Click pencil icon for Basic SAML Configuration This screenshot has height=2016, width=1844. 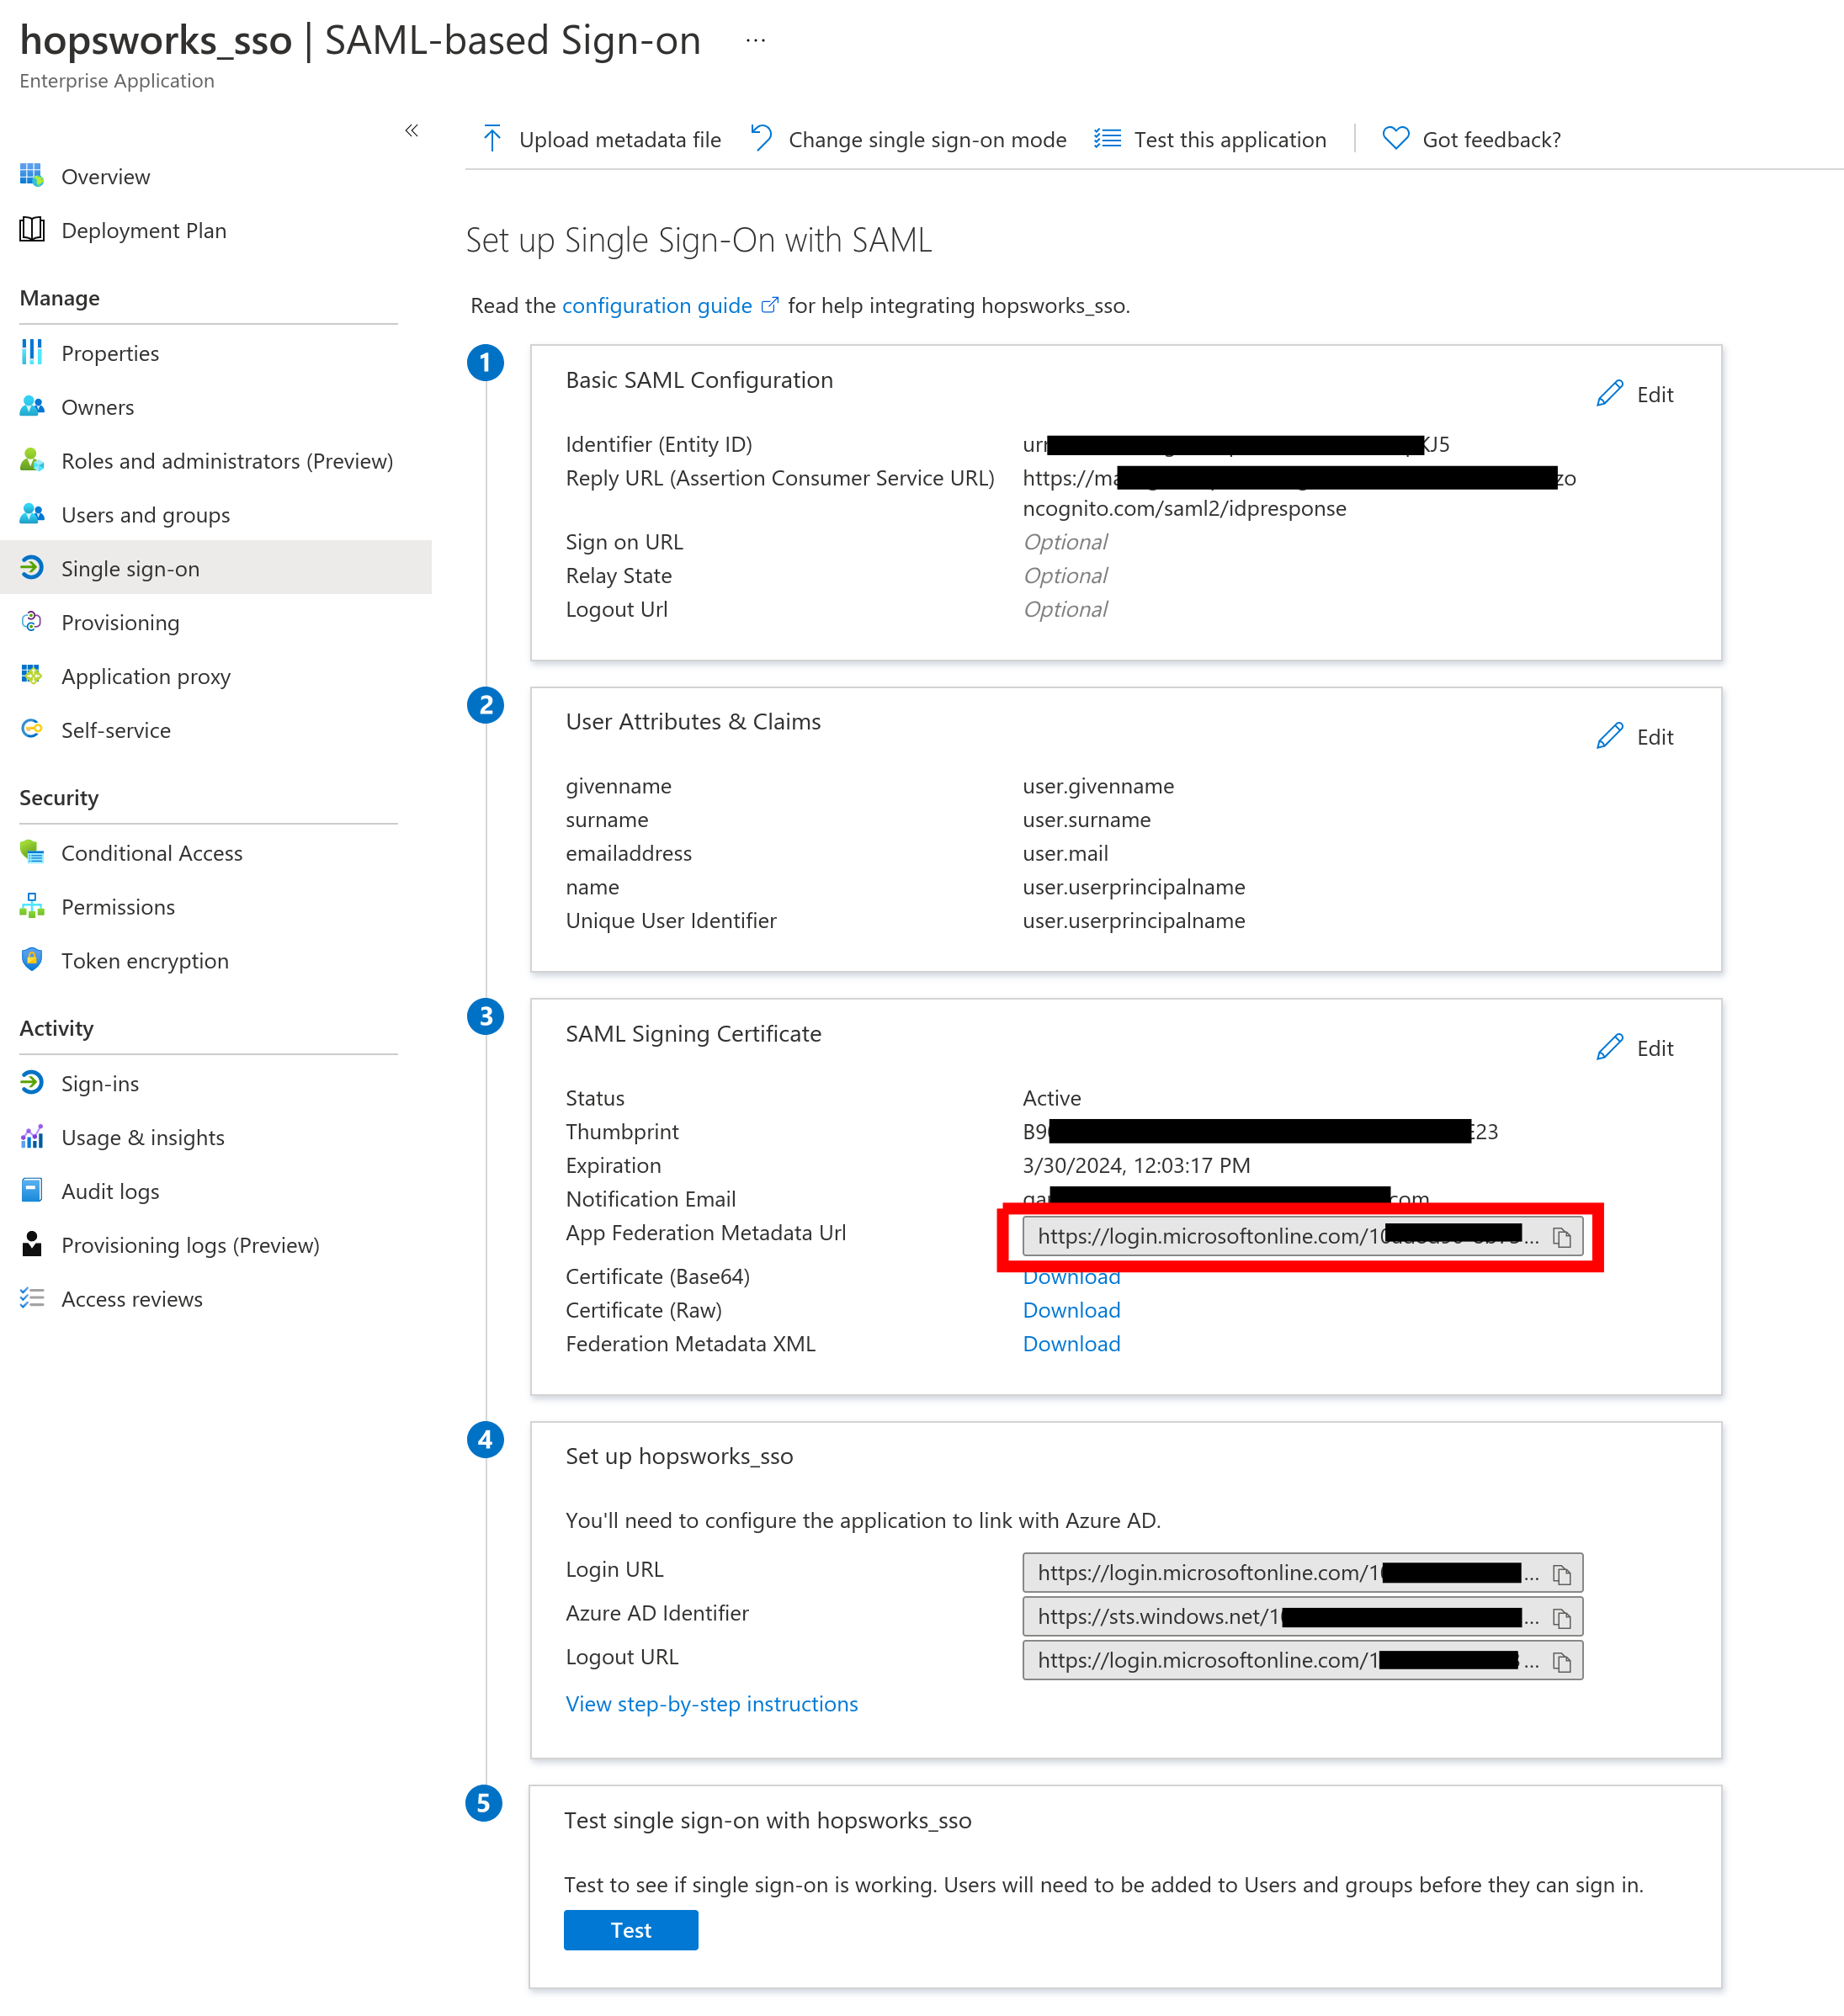tap(1609, 394)
